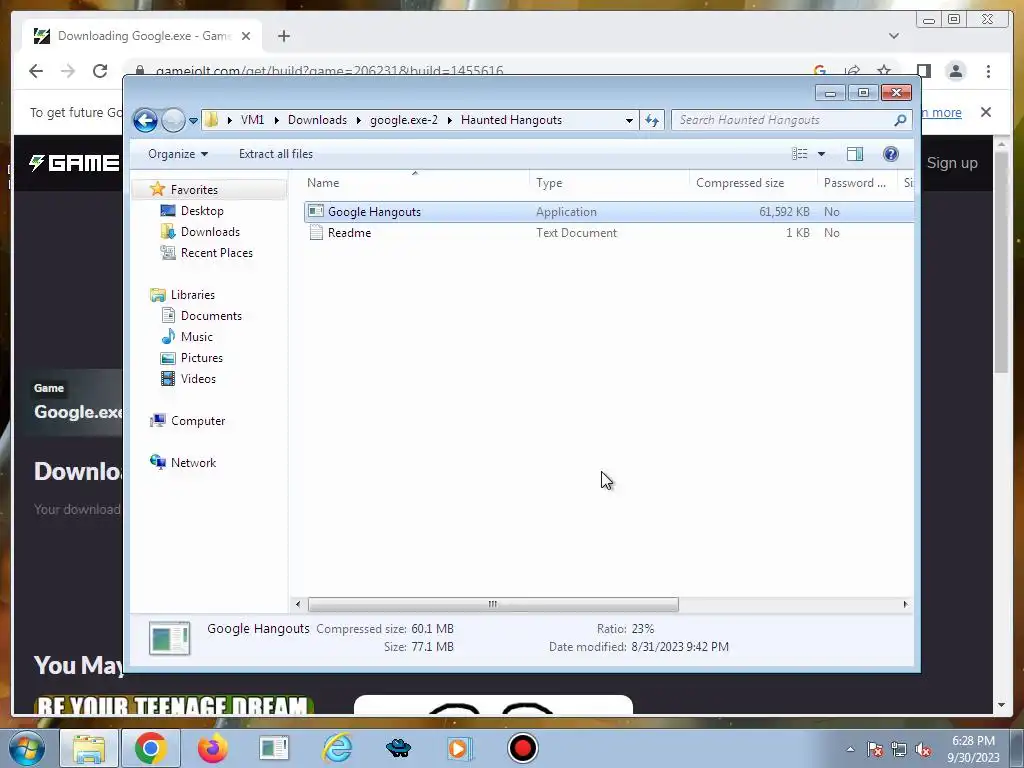Click Haunted Hangouts breadcrumb segment
This screenshot has height=768, width=1024.
pyautogui.click(x=511, y=120)
